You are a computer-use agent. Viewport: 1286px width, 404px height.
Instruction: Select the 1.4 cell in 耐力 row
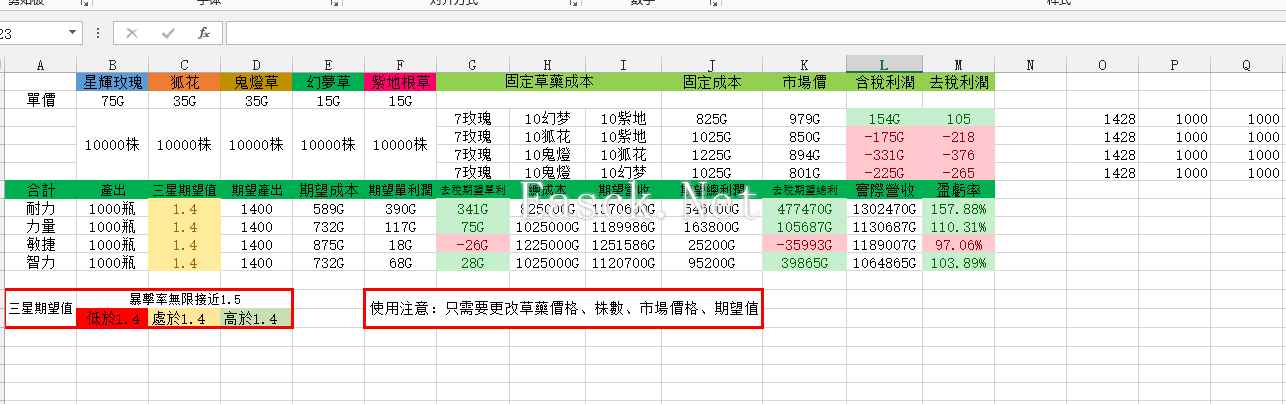[x=184, y=209]
